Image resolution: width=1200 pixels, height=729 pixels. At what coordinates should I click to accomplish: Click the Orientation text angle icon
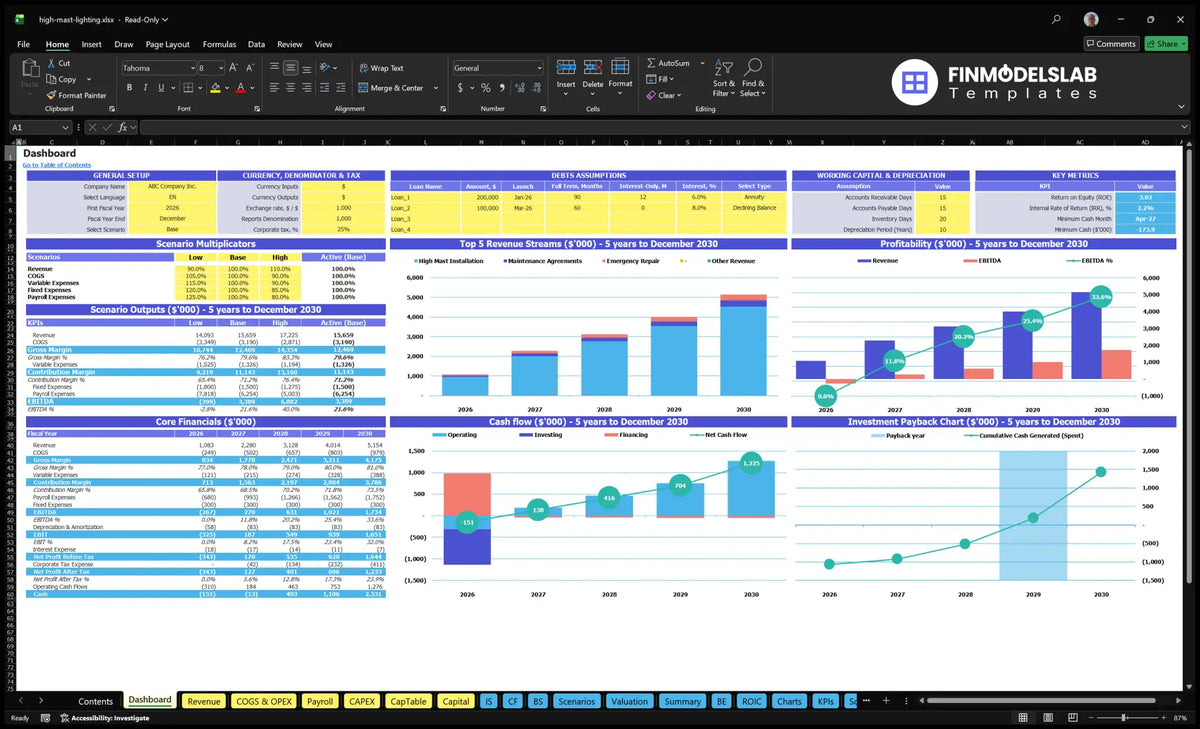point(326,68)
